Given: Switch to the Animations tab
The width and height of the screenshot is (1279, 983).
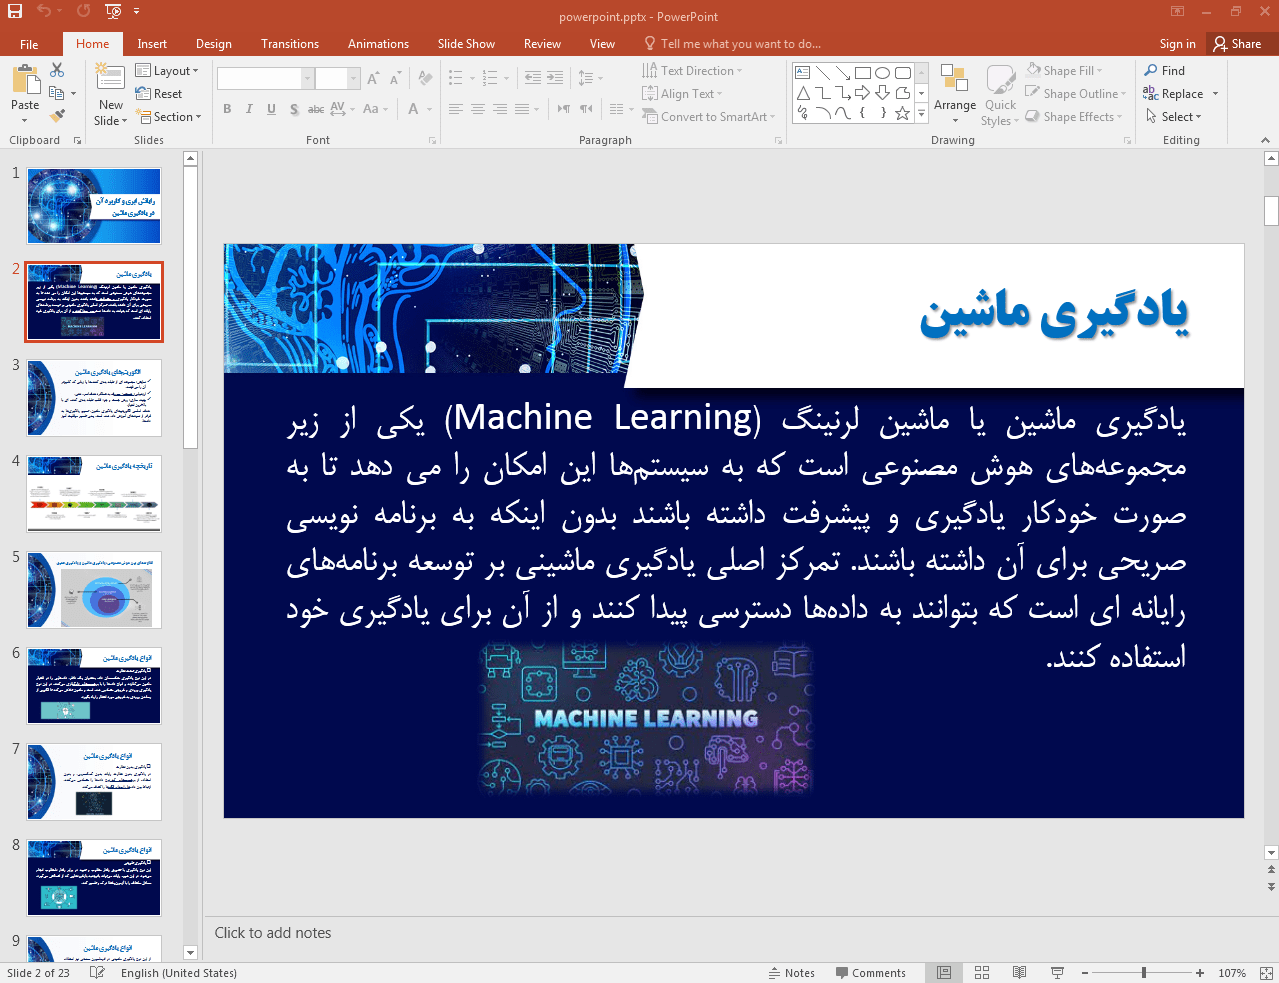Looking at the screenshot, I should [378, 44].
